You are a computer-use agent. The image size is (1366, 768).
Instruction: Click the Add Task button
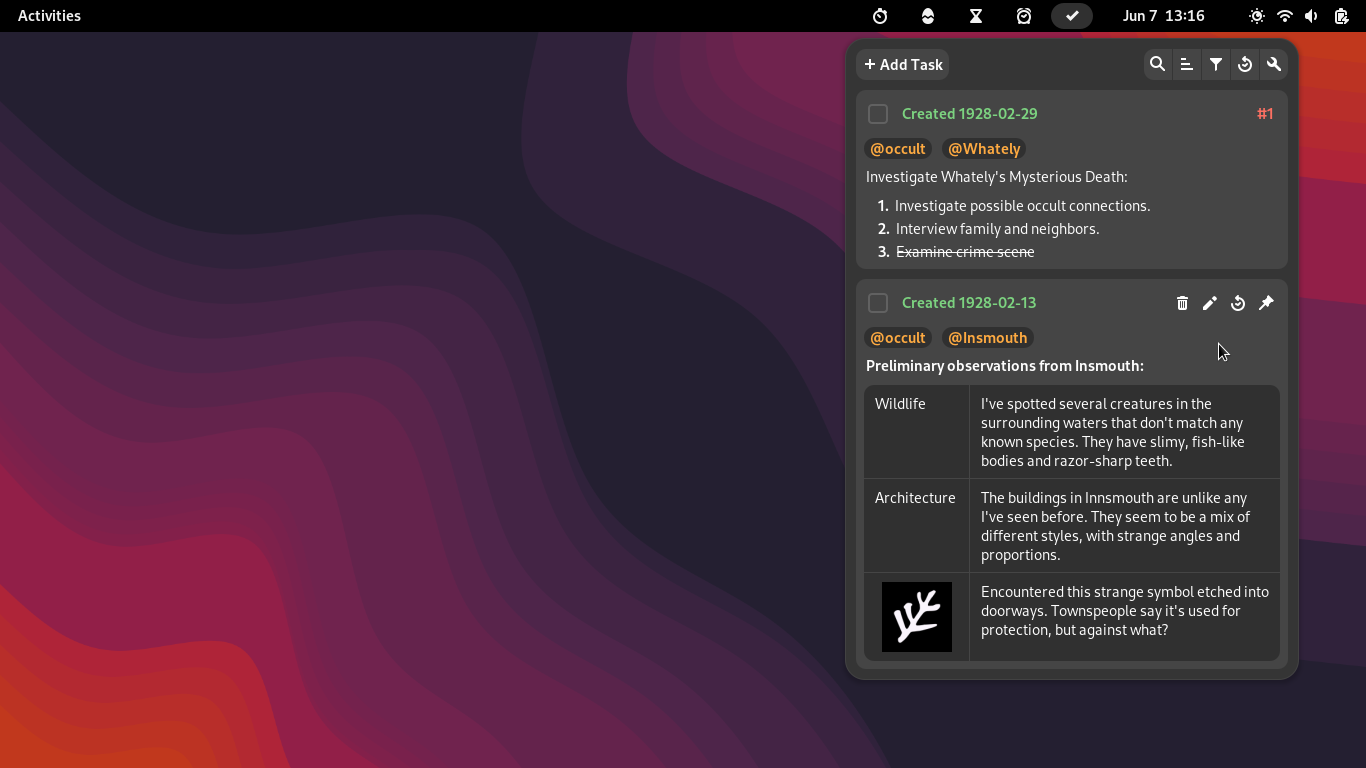click(903, 64)
